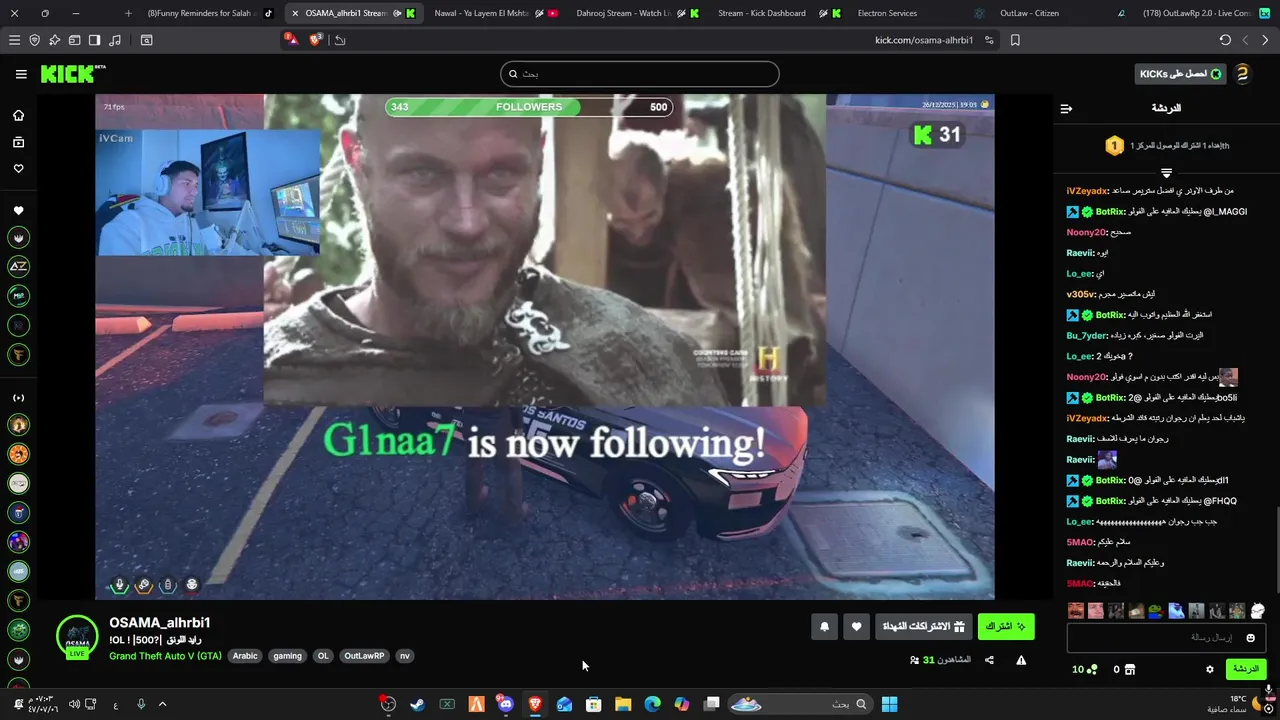Open the Following heart outline in sidebar
Screen dimensions: 1280x720
click(x=18, y=169)
